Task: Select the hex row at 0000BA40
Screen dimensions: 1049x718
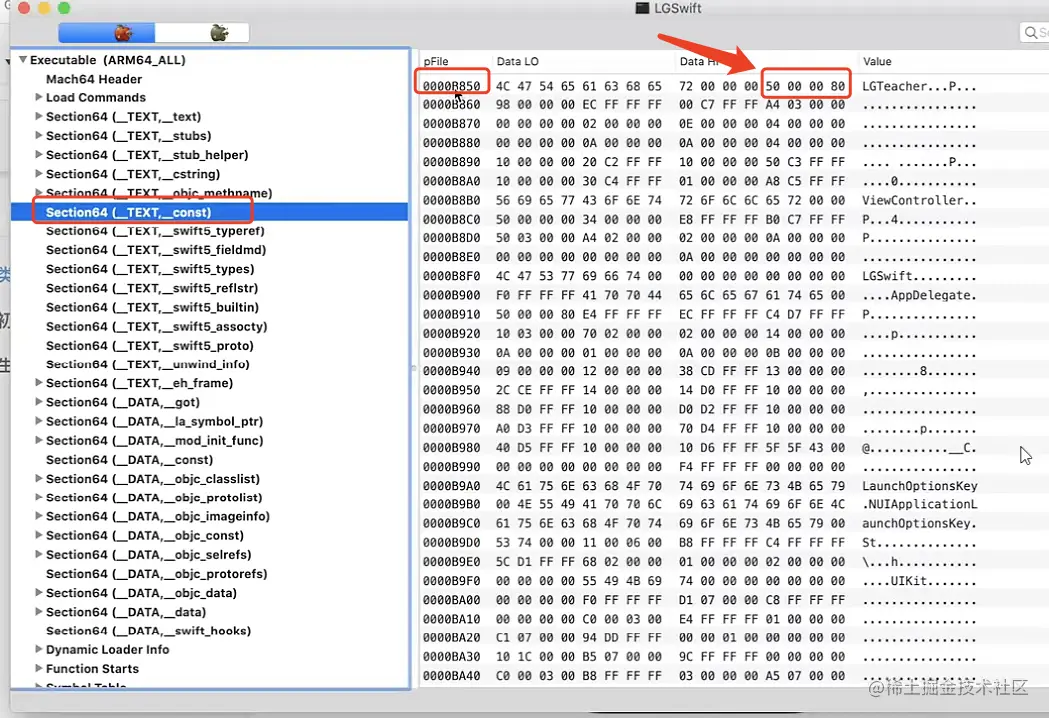Action: (734, 676)
